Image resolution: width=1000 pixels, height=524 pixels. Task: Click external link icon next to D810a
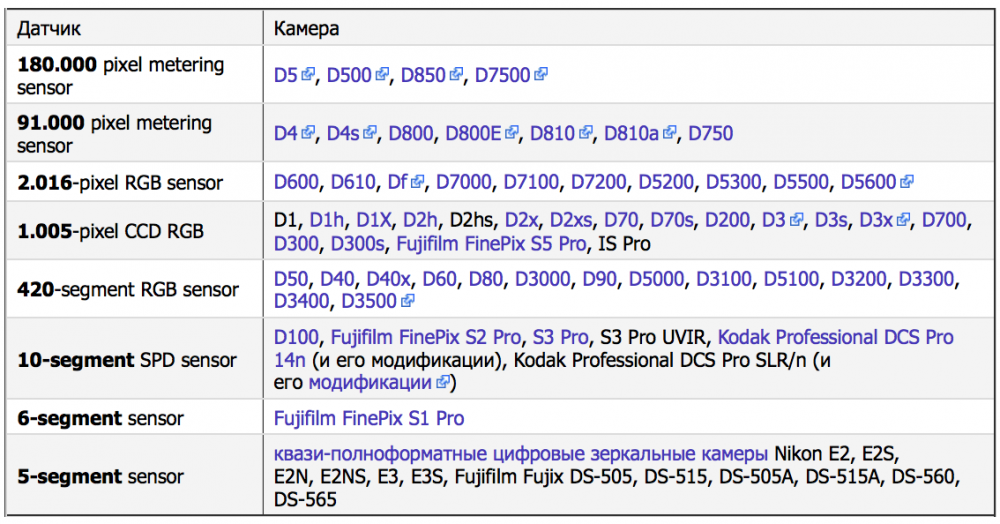669,133
